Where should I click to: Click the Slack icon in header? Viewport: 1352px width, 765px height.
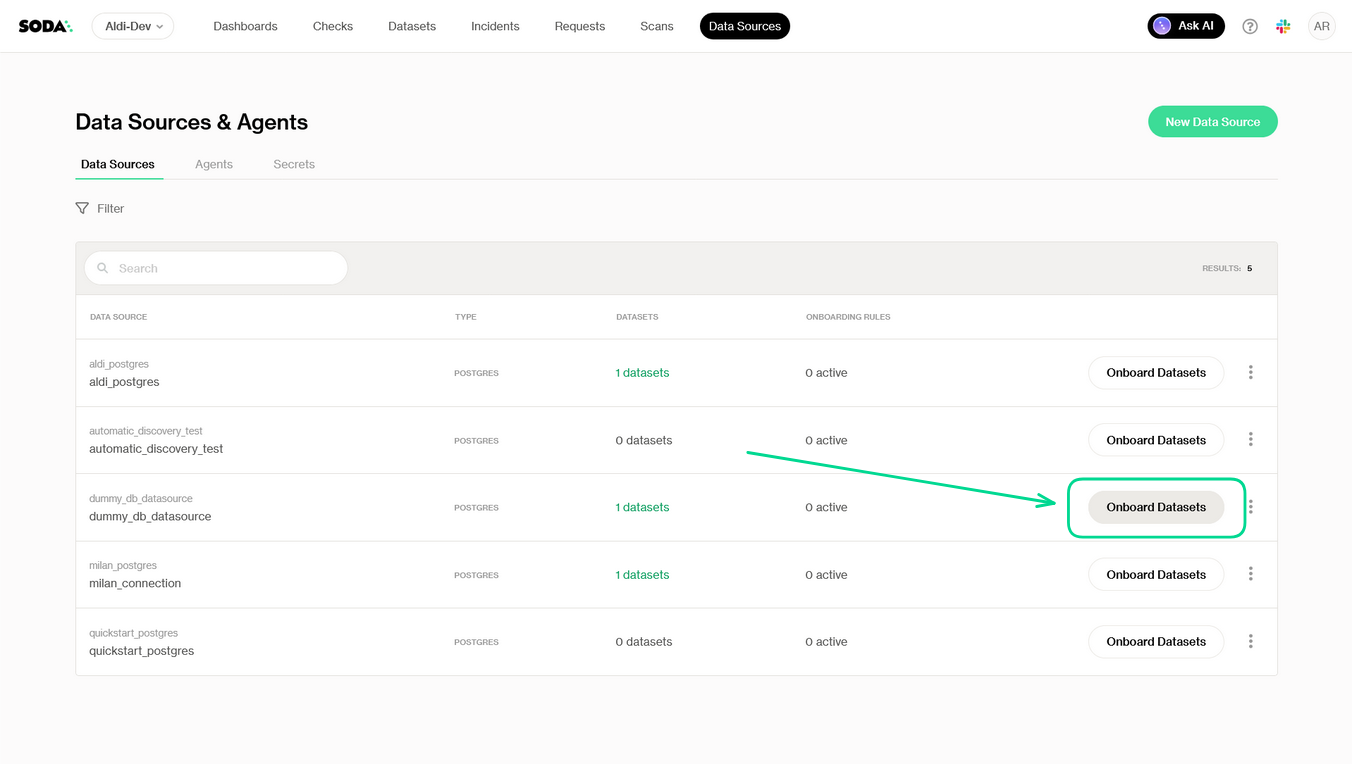1283,27
